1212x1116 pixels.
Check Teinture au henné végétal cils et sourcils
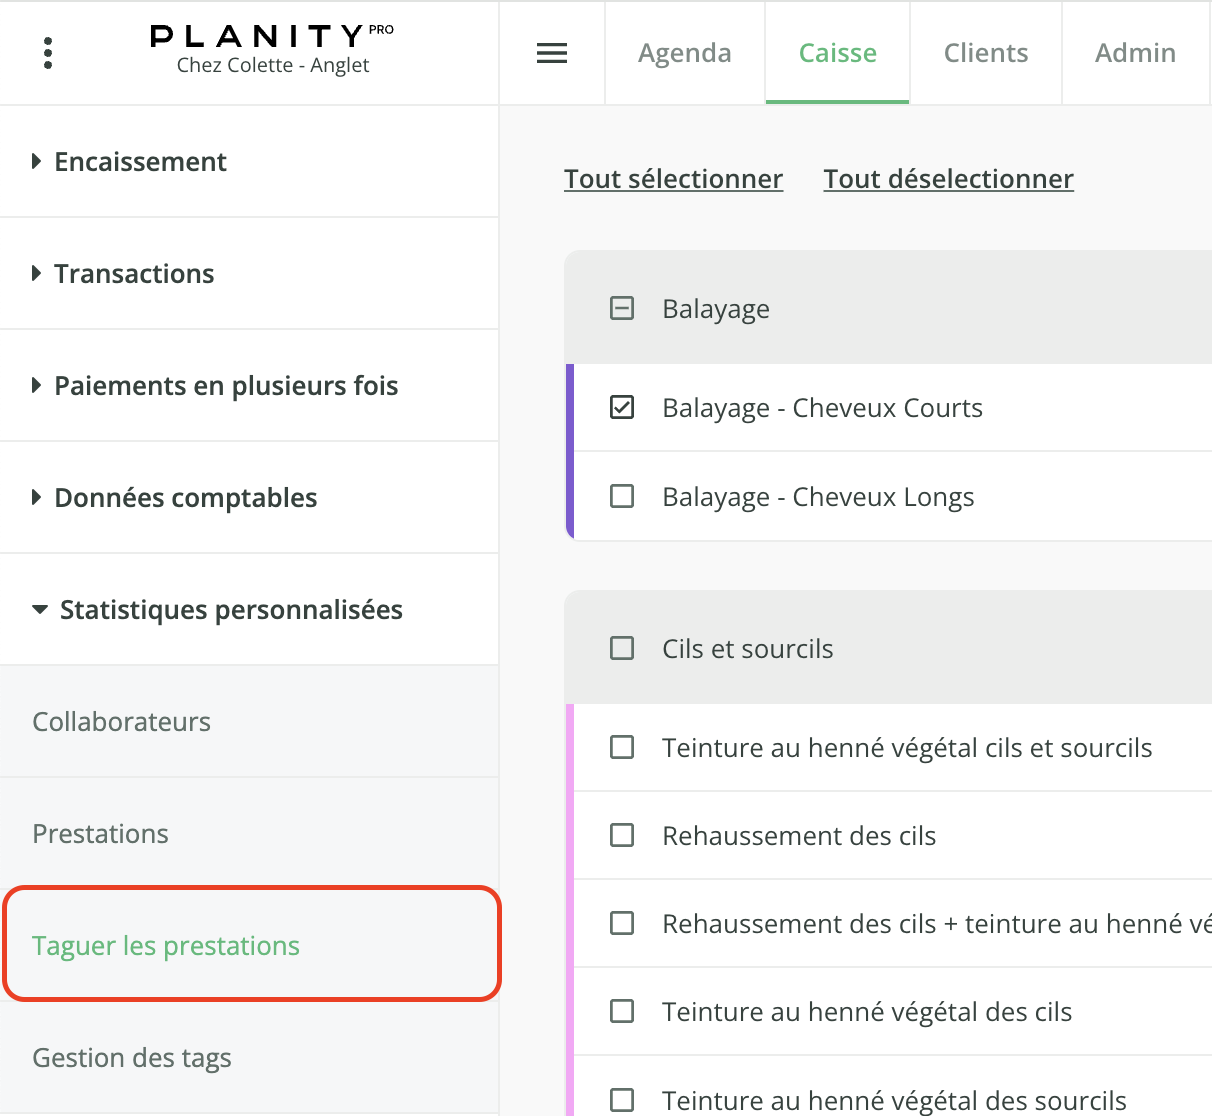622,747
